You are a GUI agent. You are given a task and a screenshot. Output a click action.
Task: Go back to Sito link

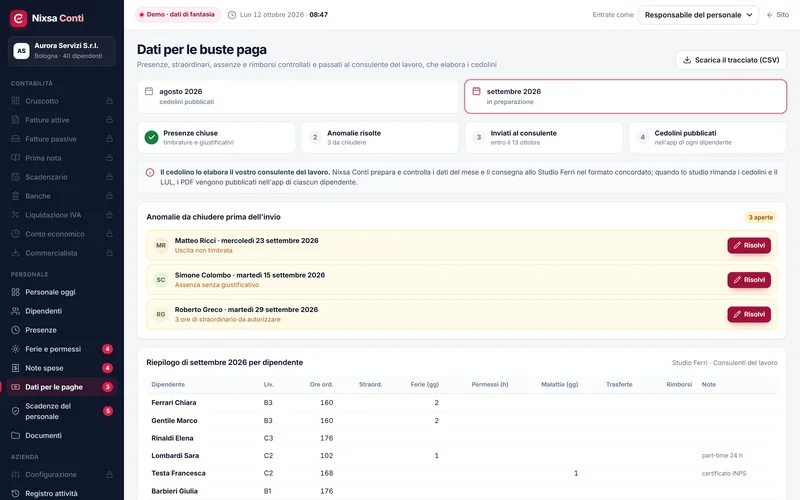tap(778, 15)
